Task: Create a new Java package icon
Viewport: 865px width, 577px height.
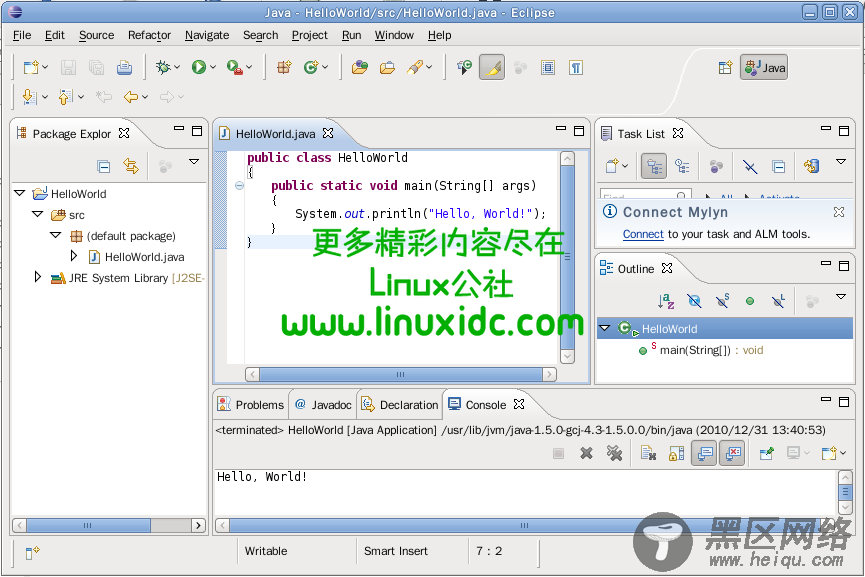Action: click(x=284, y=67)
